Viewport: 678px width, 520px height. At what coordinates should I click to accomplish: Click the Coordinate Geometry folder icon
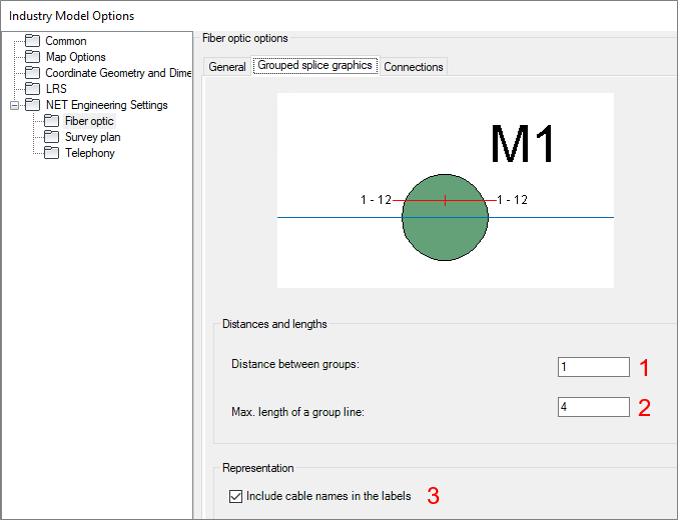click(33, 73)
